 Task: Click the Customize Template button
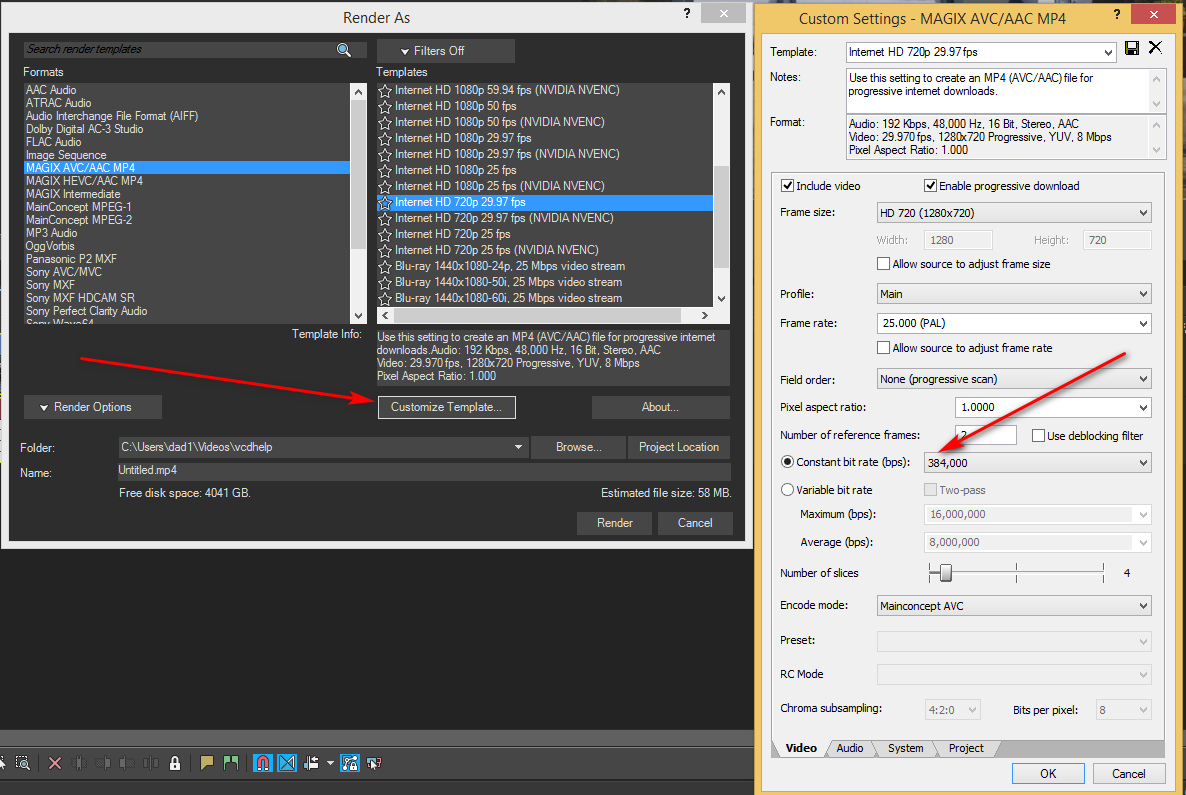click(x=446, y=407)
